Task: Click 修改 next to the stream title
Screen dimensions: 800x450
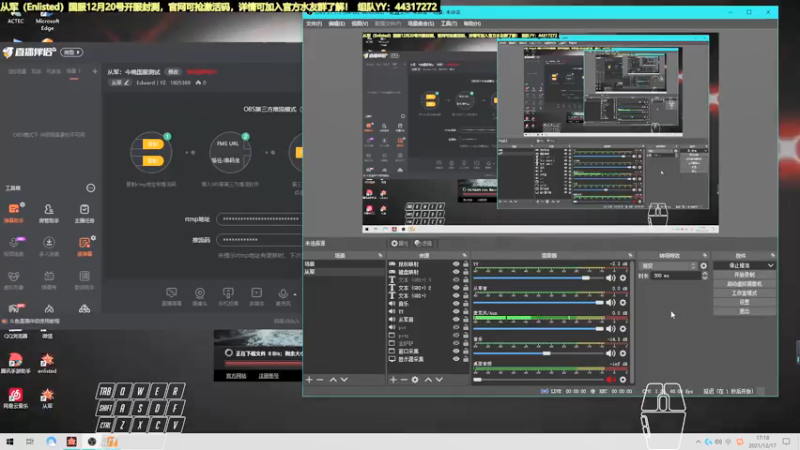Action: coord(173,72)
